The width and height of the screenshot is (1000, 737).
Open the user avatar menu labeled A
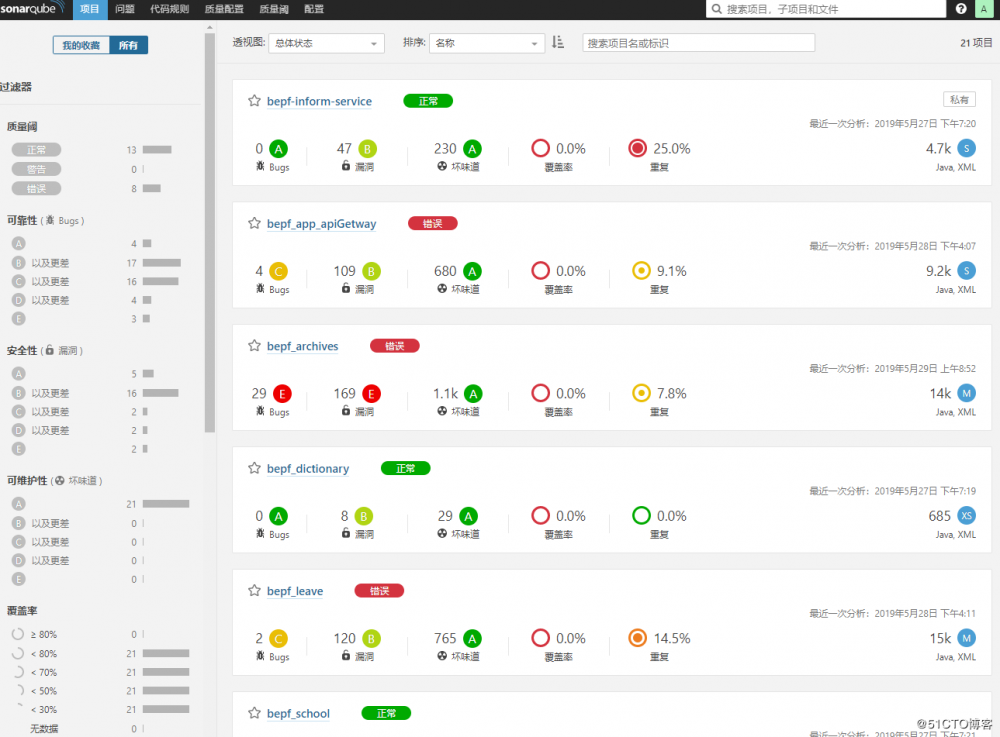[984, 8]
